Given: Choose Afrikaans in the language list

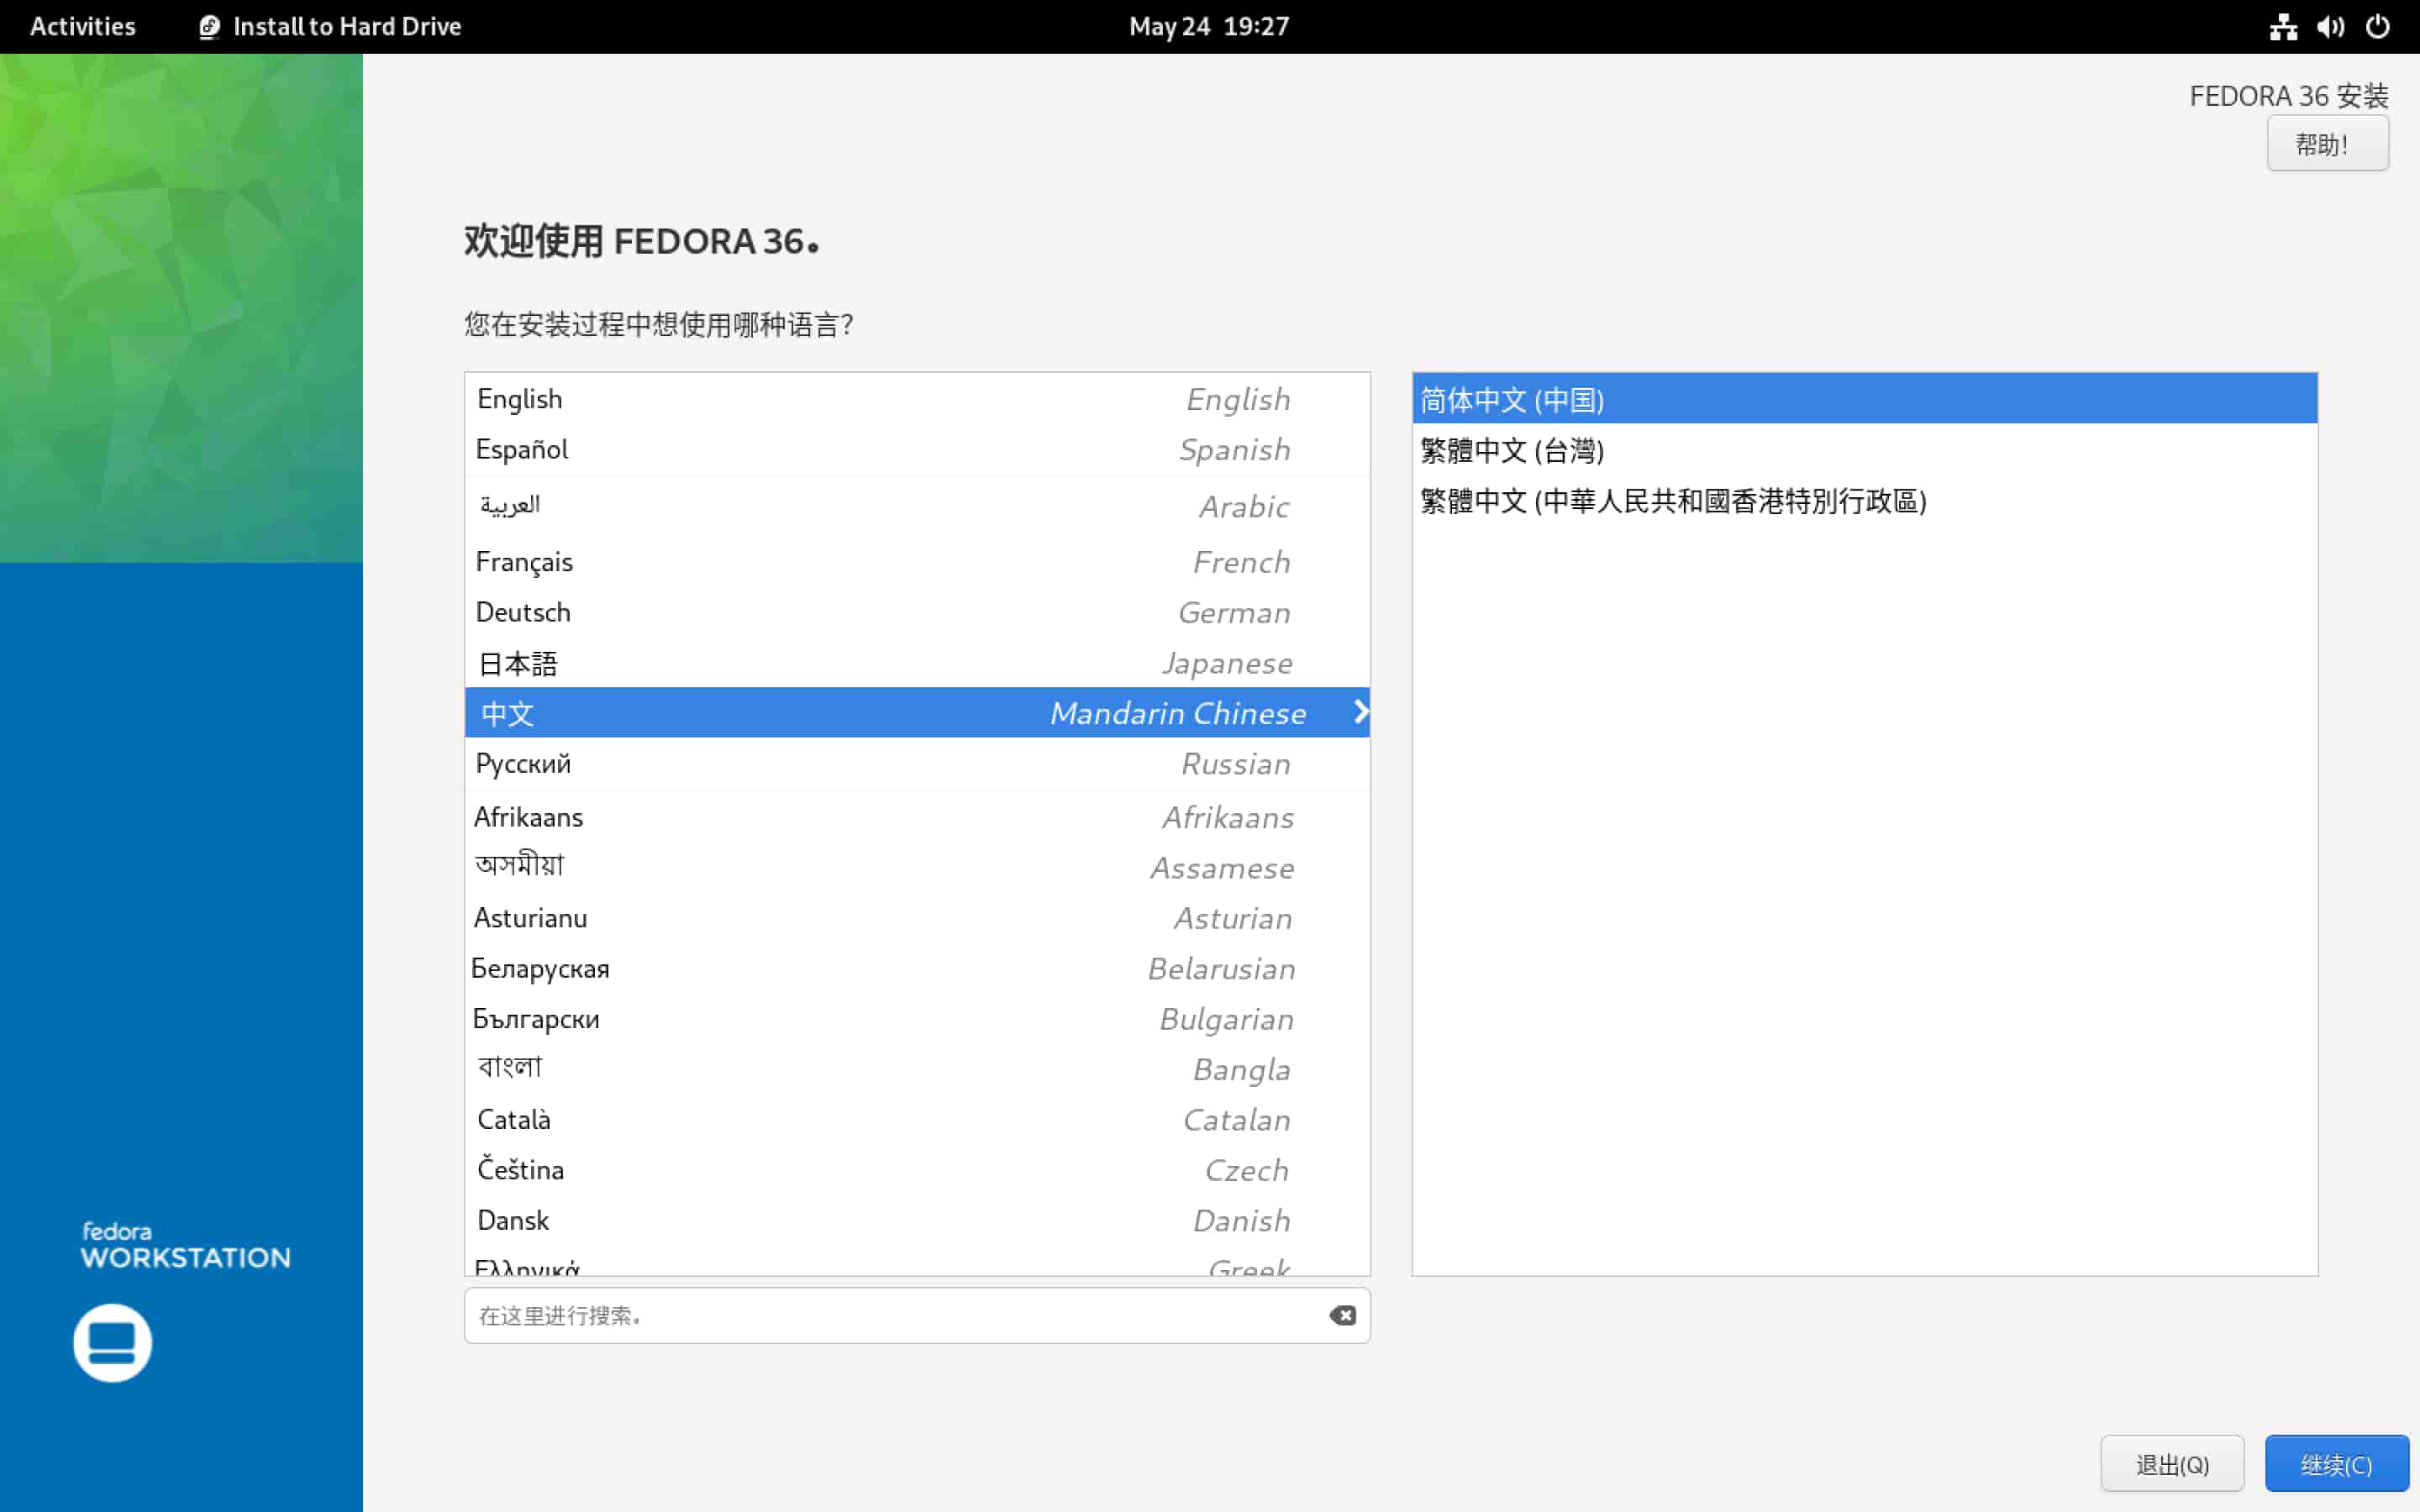Looking at the screenshot, I should click(x=917, y=817).
